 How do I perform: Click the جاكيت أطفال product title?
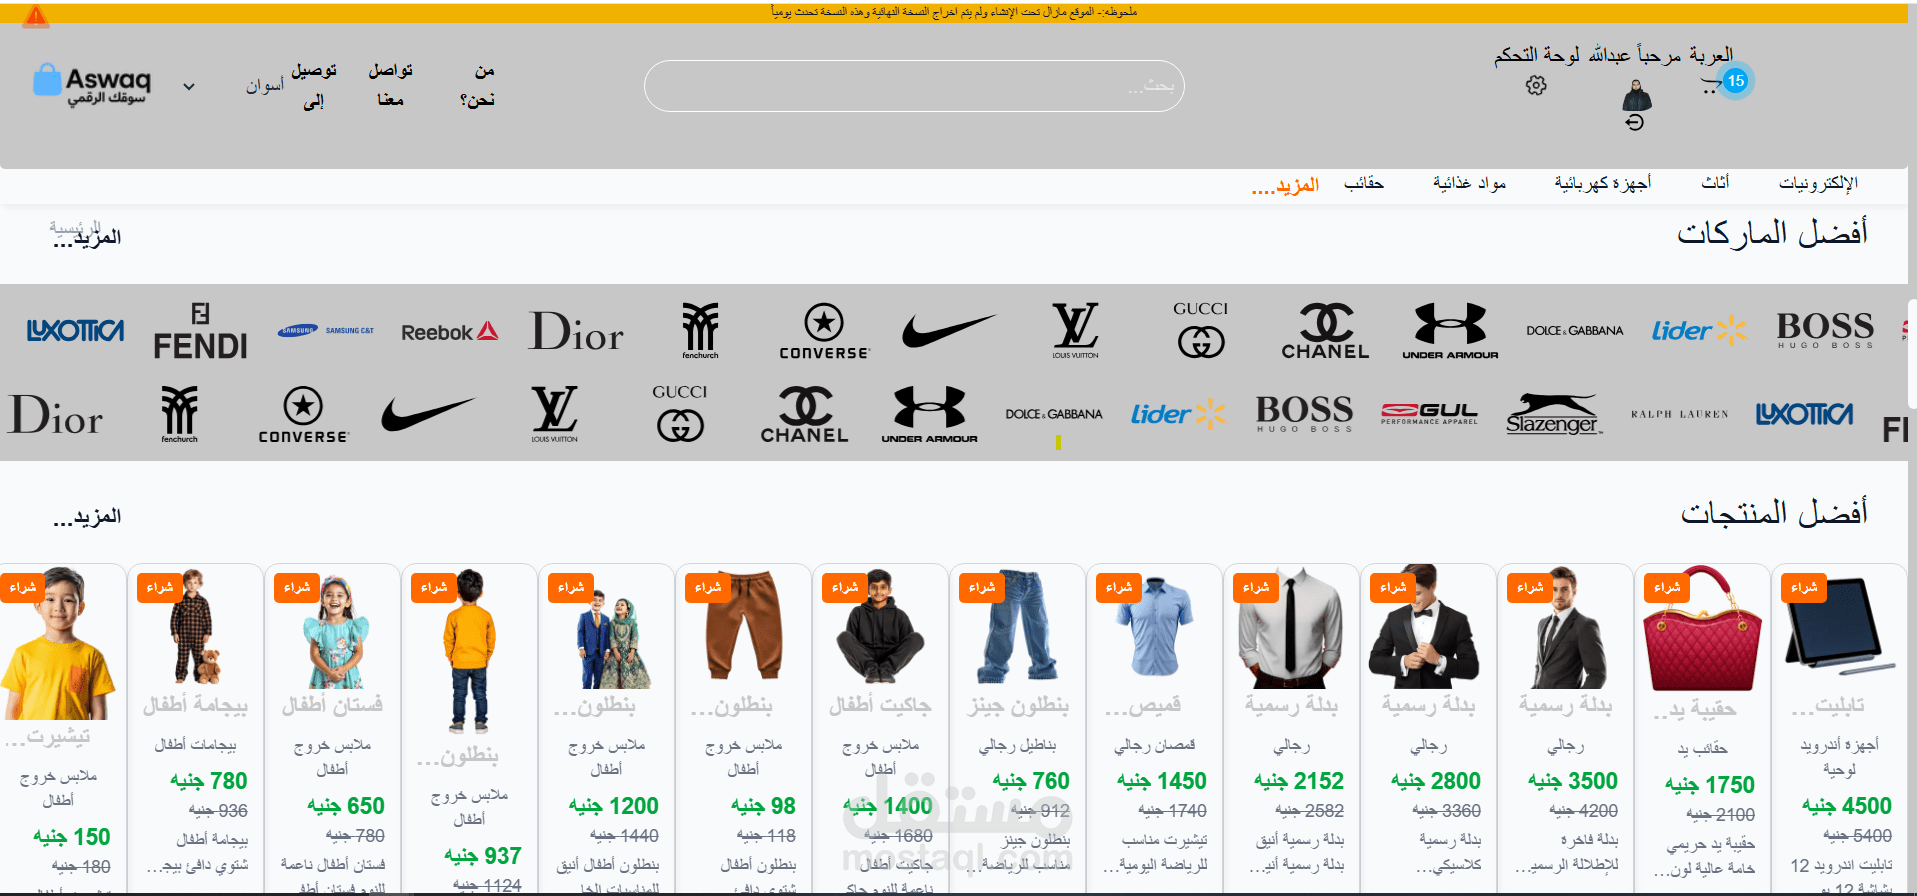[880, 705]
